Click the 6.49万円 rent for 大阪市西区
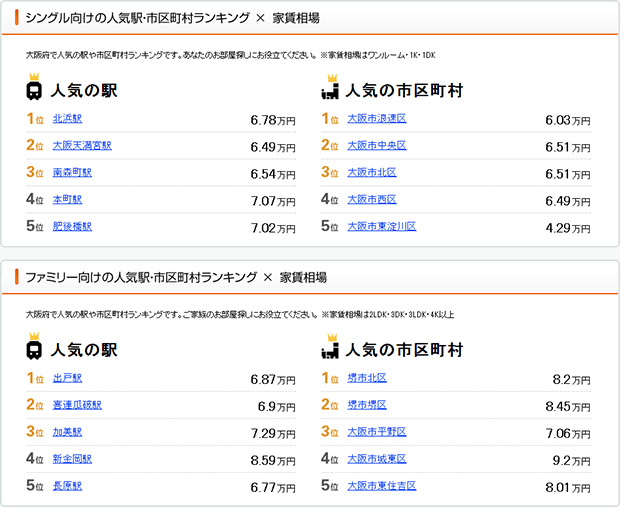This screenshot has height=507, width=620. [568, 201]
